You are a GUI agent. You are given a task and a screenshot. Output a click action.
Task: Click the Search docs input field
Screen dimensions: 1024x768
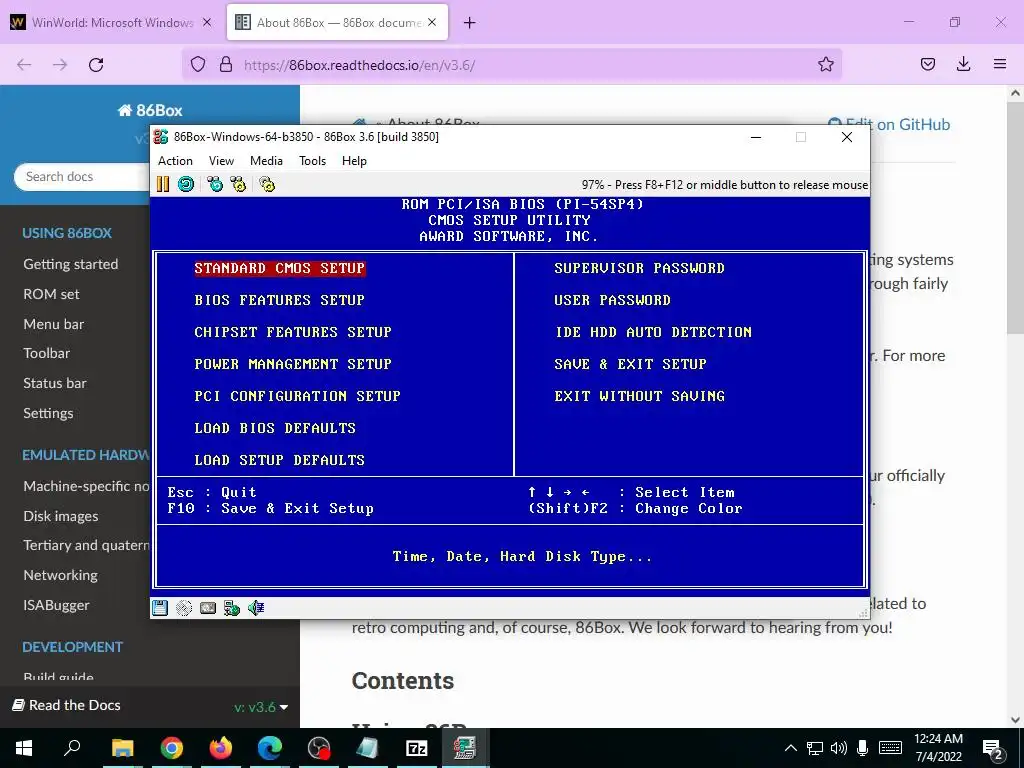coord(82,177)
